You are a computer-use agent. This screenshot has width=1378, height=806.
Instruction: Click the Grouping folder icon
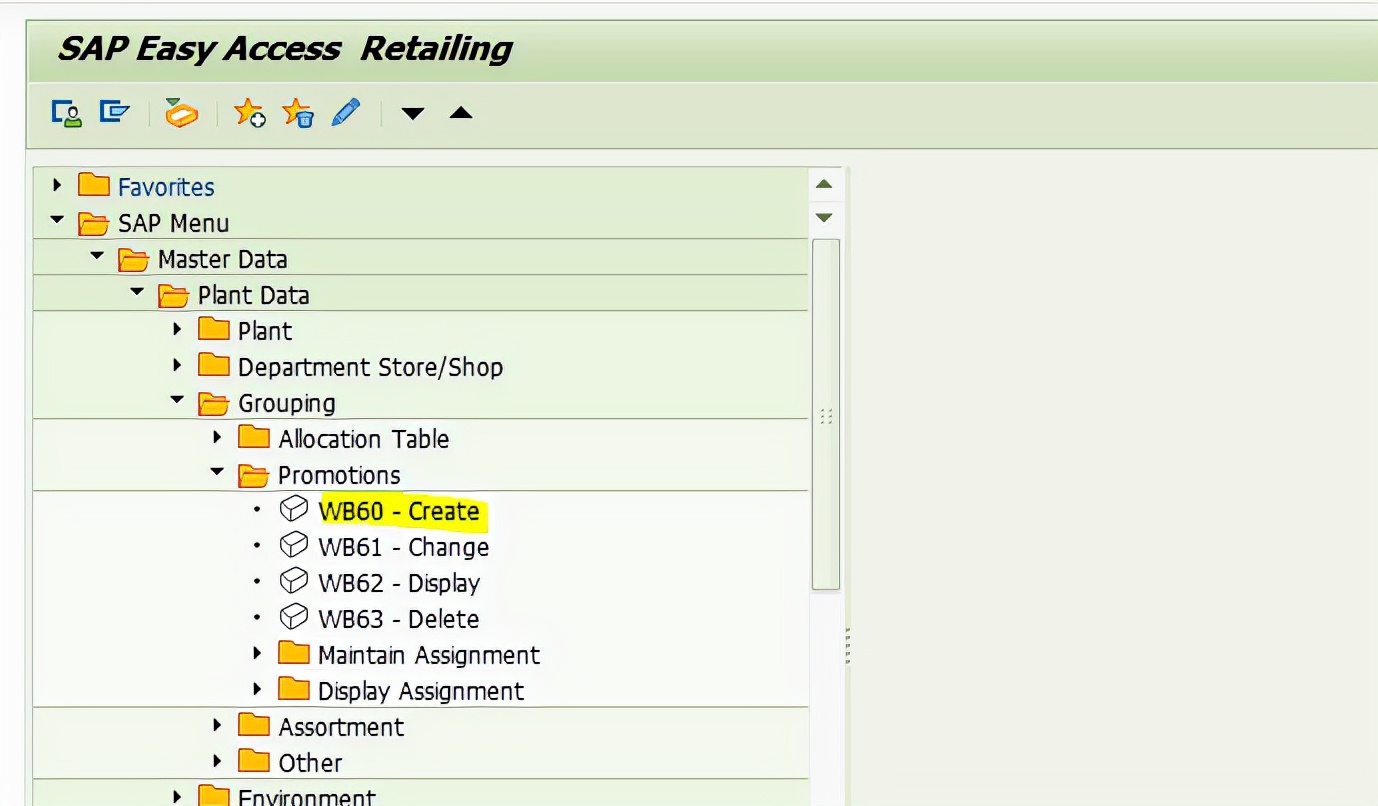[x=214, y=403]
